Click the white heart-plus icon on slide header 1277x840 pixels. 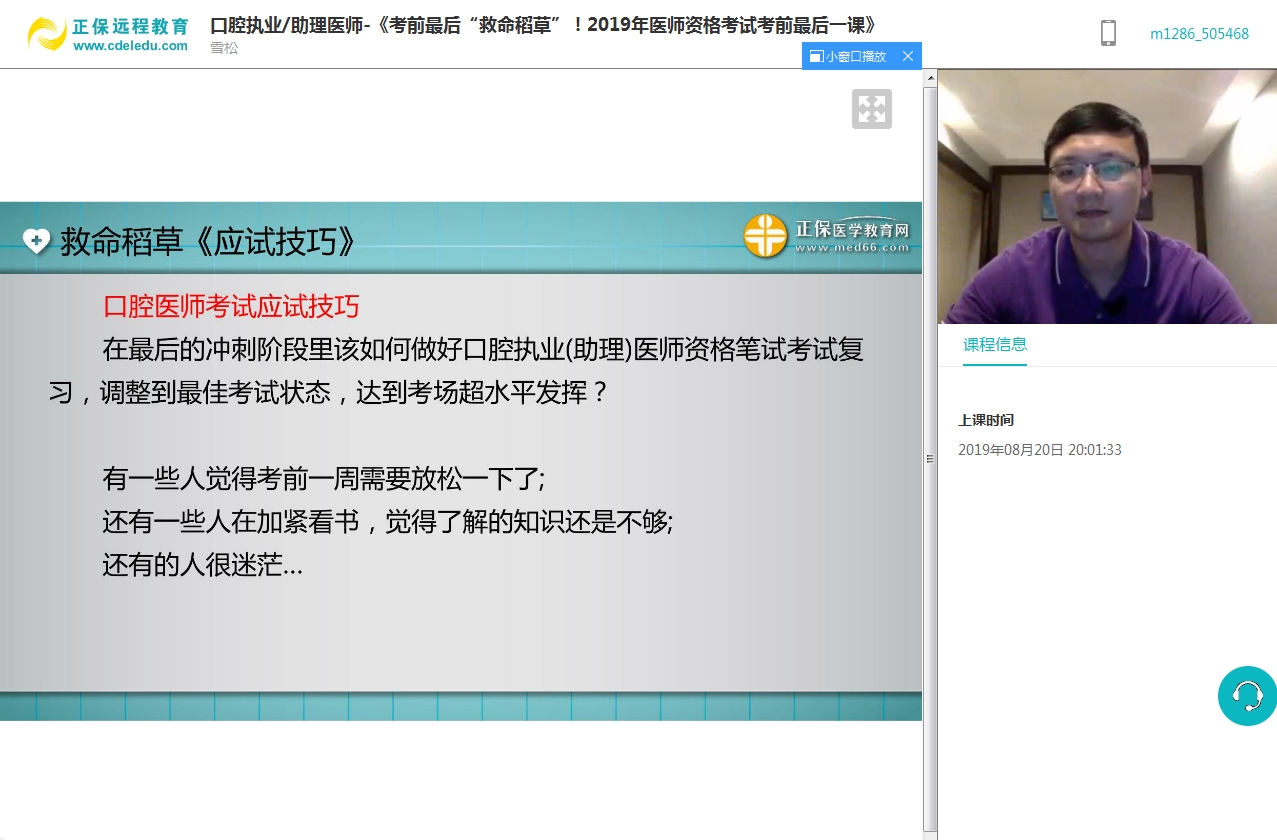[x=36, y=241]
